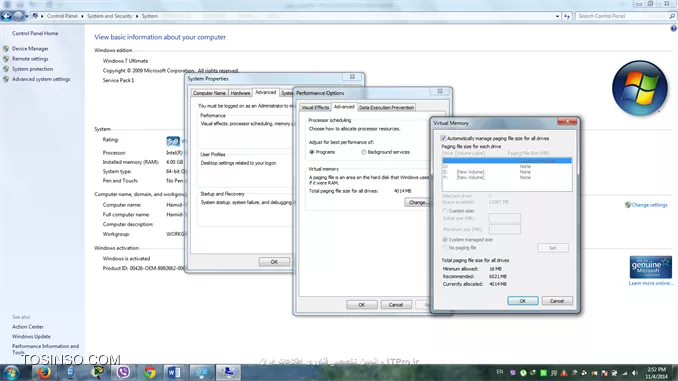Open Viber from the taskbar
The height and width of the screenshot is (381, 678).
(x=123, y=372)
